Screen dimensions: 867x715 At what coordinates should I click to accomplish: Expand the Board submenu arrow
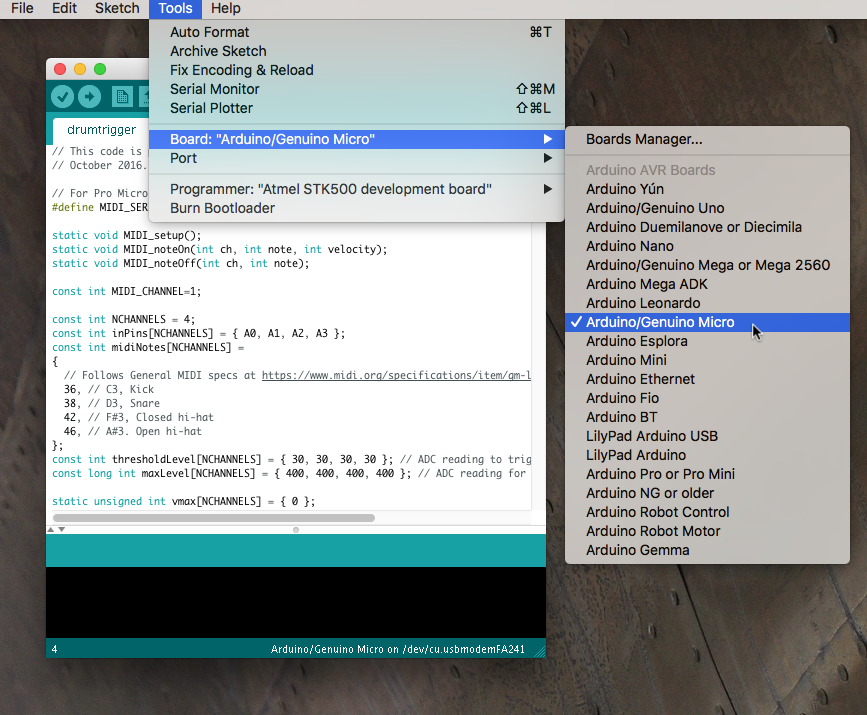pyautogui.click(x=547, y=139)
